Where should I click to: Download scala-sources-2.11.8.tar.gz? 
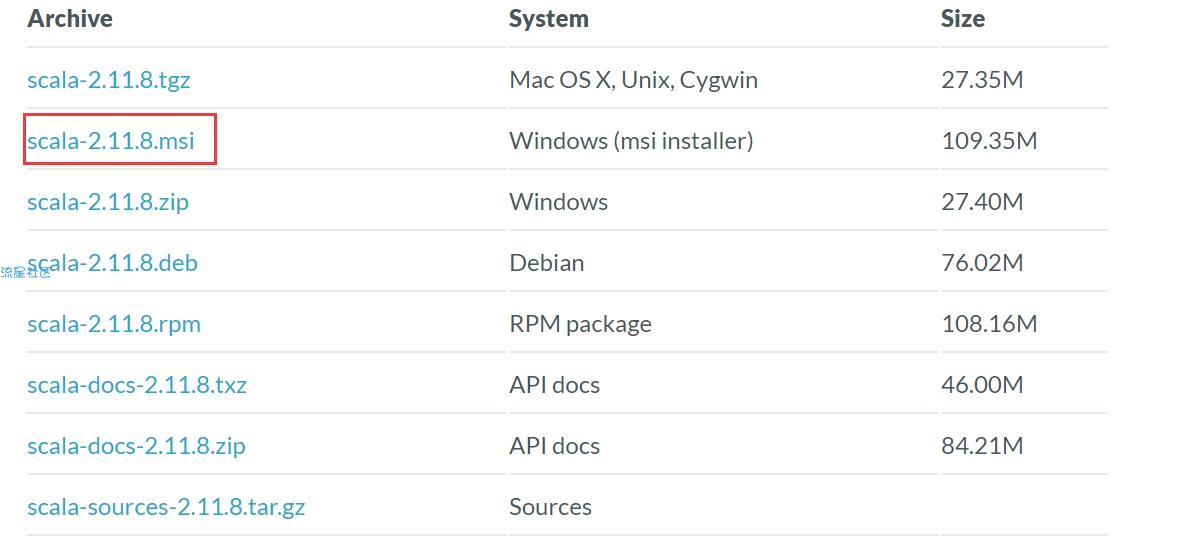(x=166, y=507)
